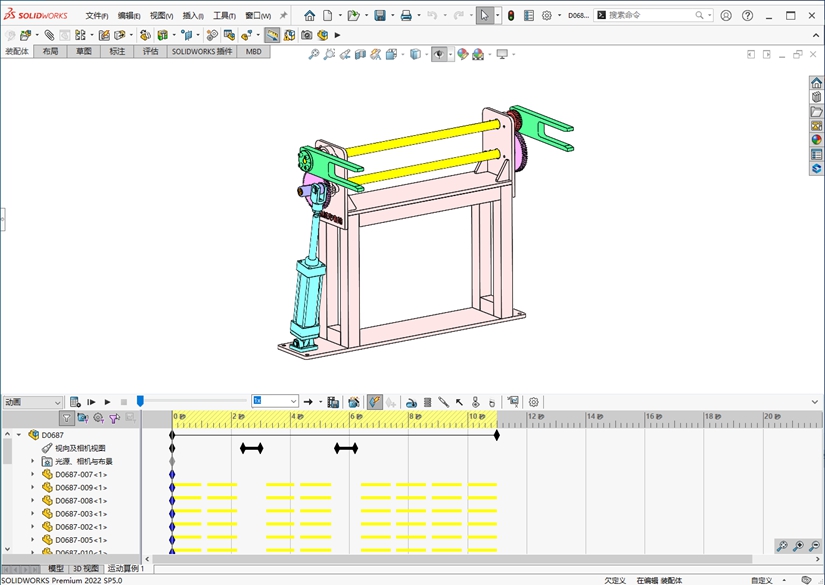The image size is (825, 585).
Task: Open the File Properties list icon
Action: point(529,15)
